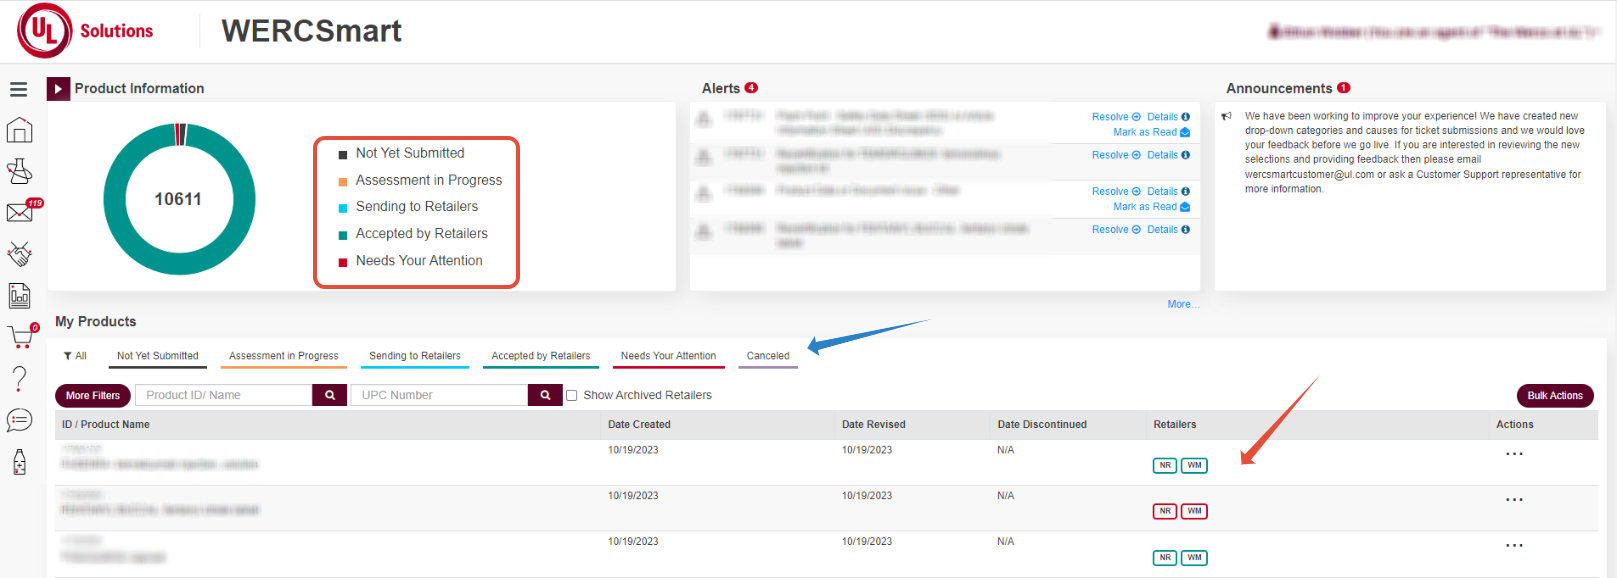1617x578 pixels.
Task: Click red NR retailer badge in second product row
Action: pyautogui.click(x=1165, y=511)
